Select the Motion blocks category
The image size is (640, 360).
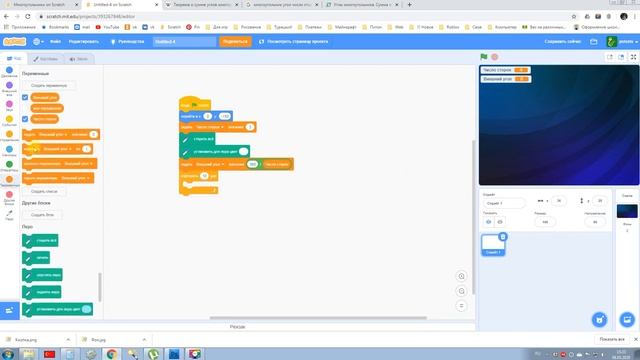[x=9, y=72]
